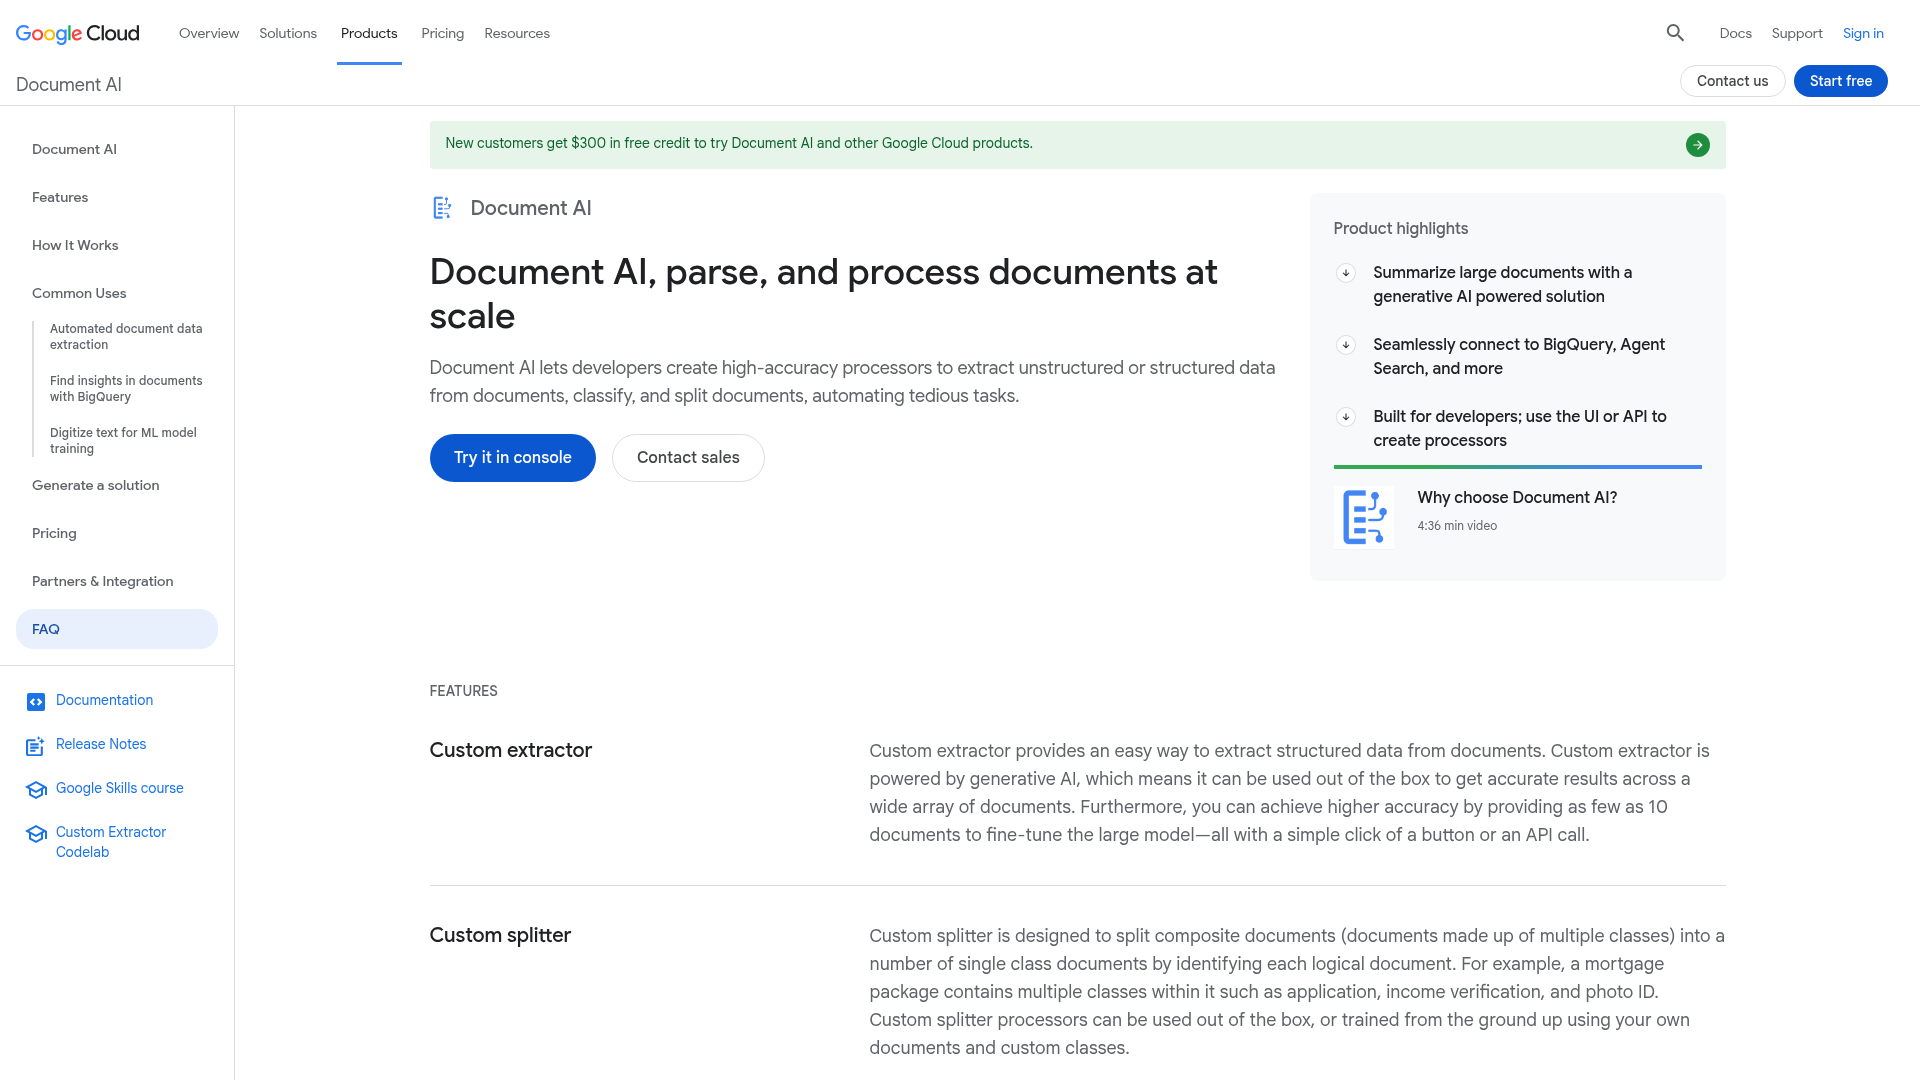
Task: Click the Google Cloud logo
Action: pyautogui.click(x=78, y=33)
